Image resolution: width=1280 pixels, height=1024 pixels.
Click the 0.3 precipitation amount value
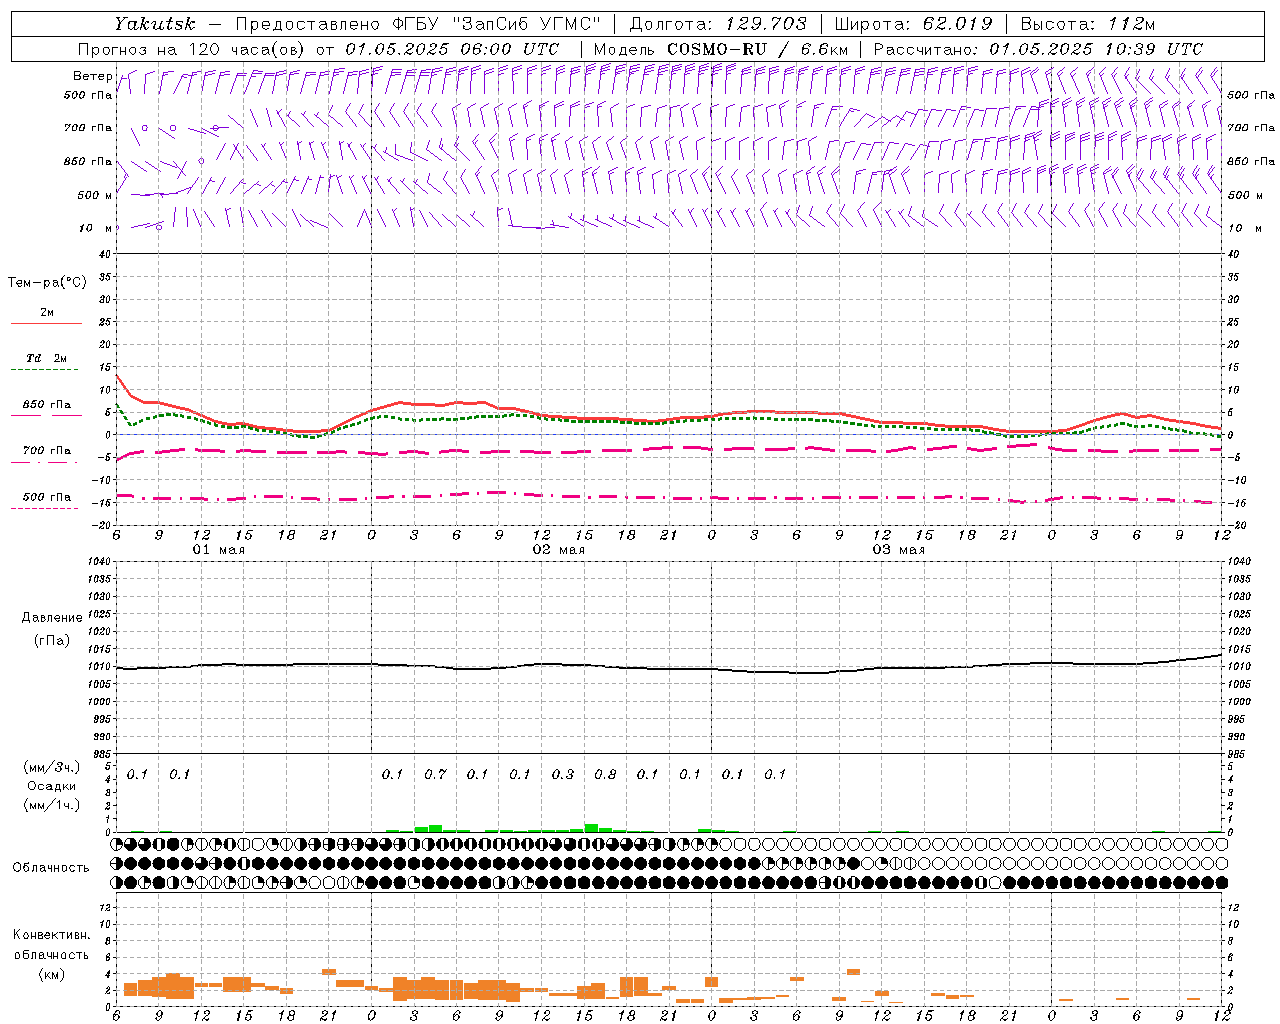click(563, 774)
